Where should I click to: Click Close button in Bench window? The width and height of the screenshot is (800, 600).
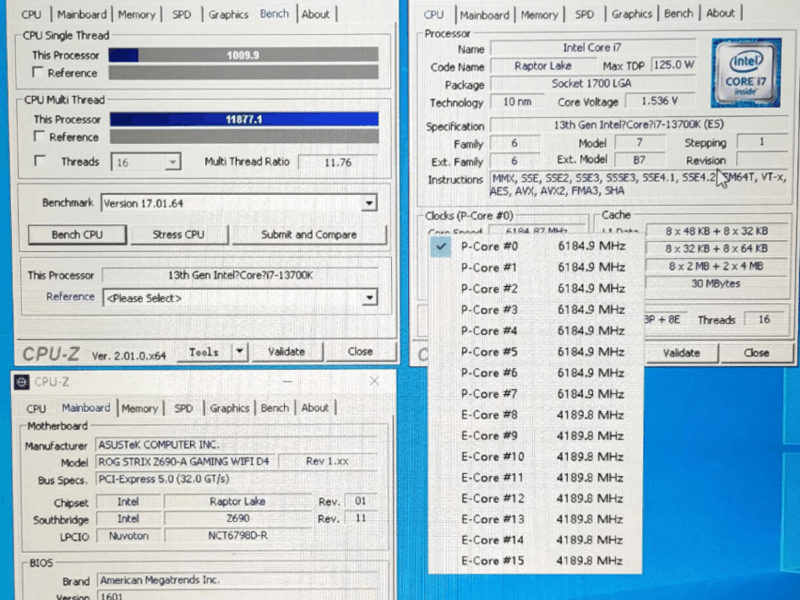[360, 352]
